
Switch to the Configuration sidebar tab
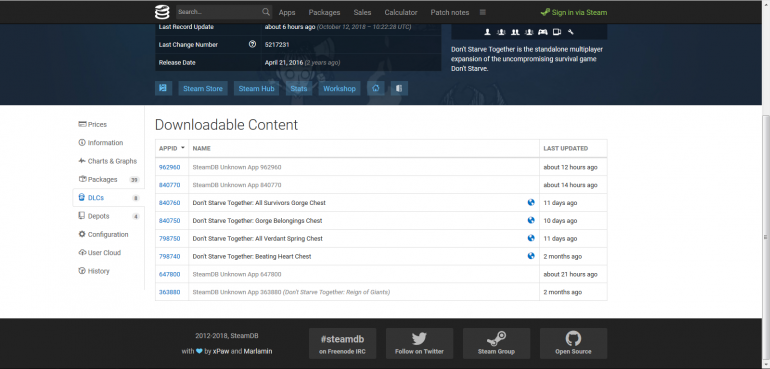tap(109, 234)
